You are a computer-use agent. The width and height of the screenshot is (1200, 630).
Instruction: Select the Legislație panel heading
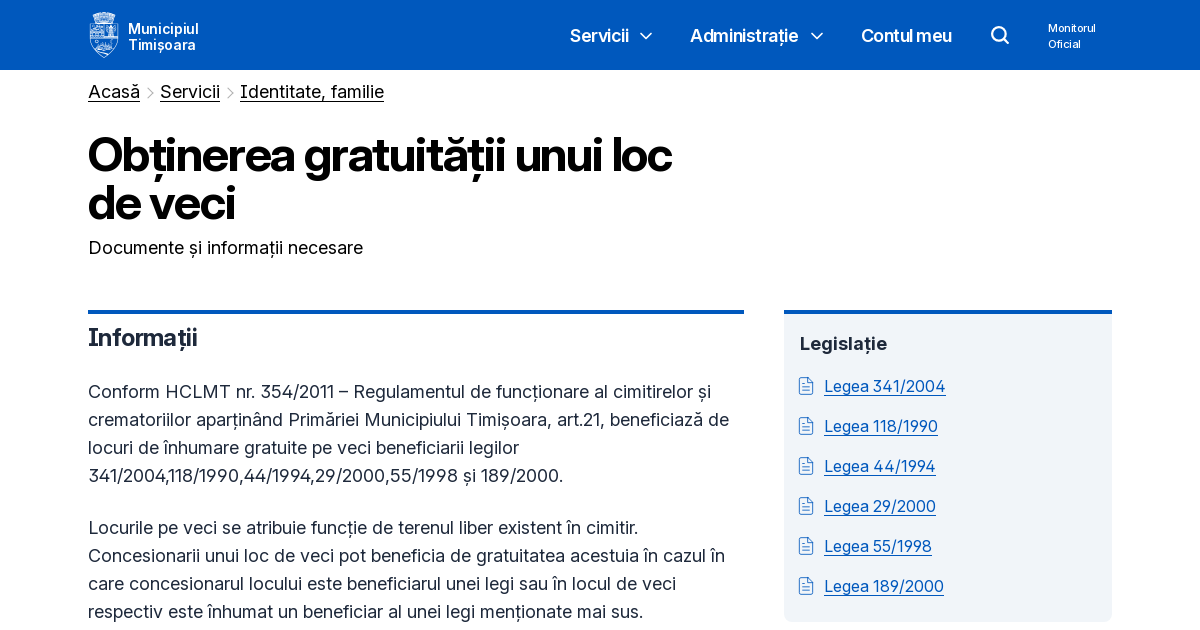843,343
